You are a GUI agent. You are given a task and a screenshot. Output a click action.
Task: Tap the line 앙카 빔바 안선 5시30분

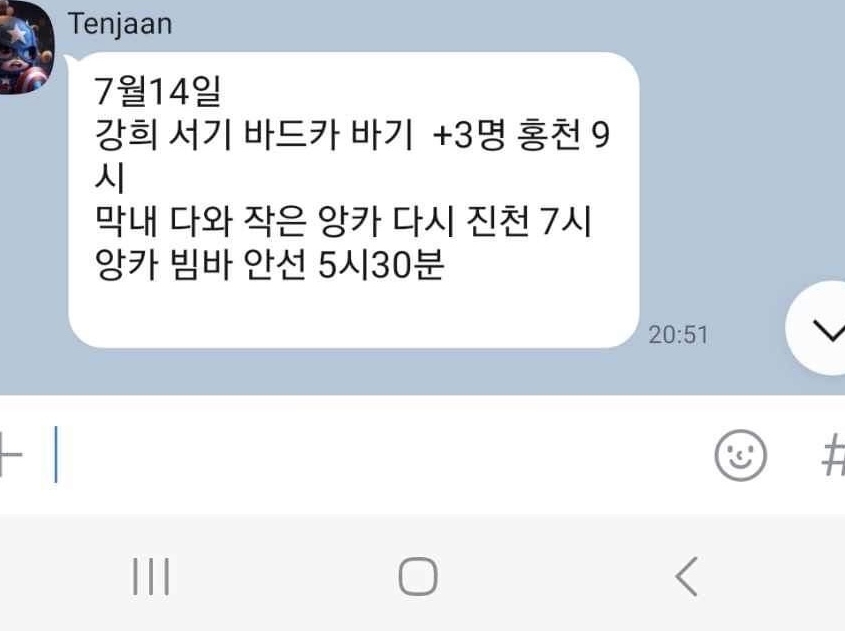(269, 264)
